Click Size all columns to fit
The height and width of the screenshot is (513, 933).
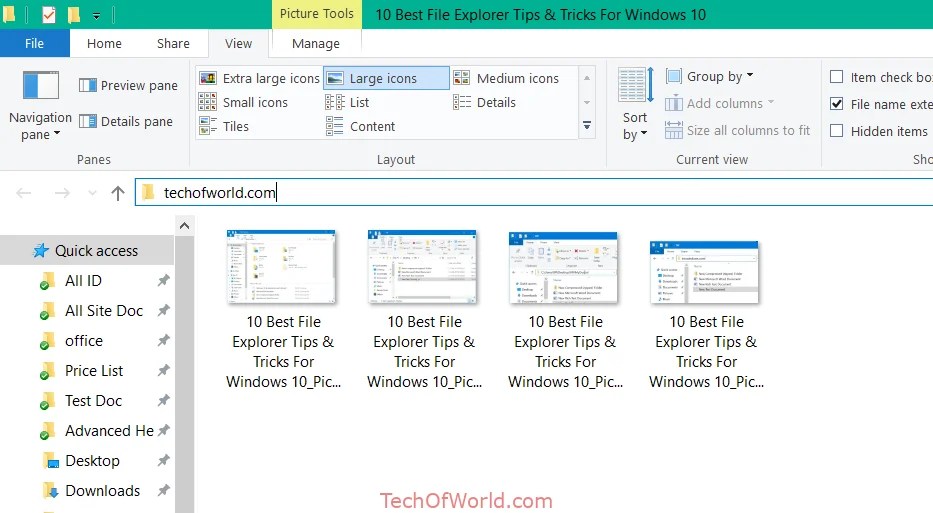737,130
